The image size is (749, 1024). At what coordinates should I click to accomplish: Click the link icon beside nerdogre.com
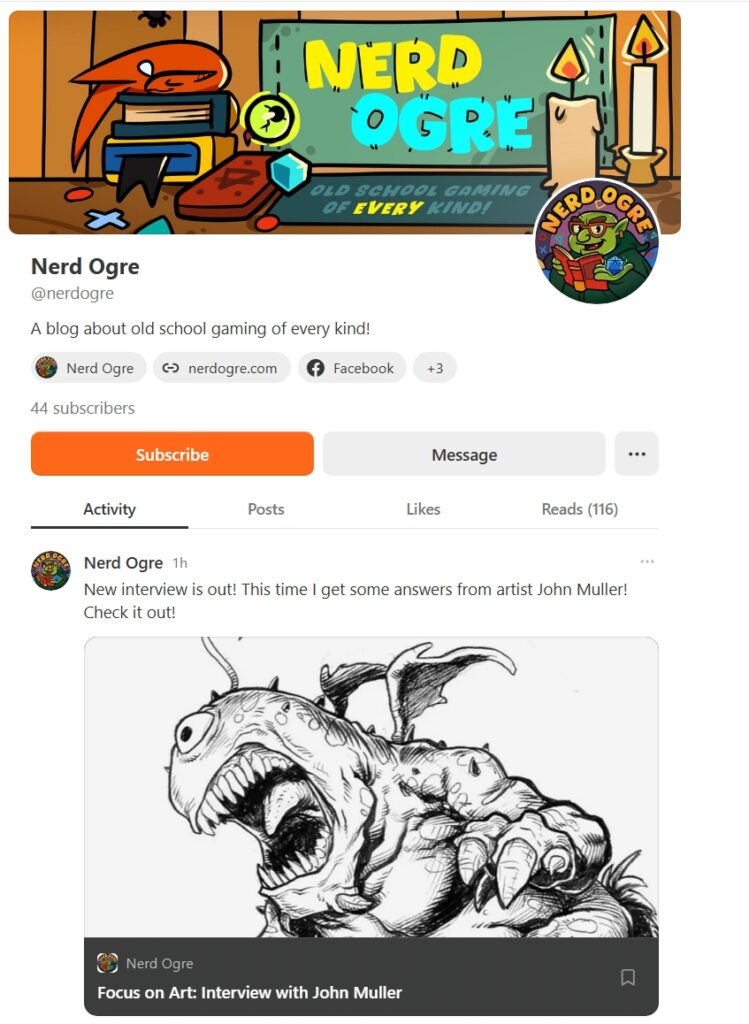tap(170, 368)
